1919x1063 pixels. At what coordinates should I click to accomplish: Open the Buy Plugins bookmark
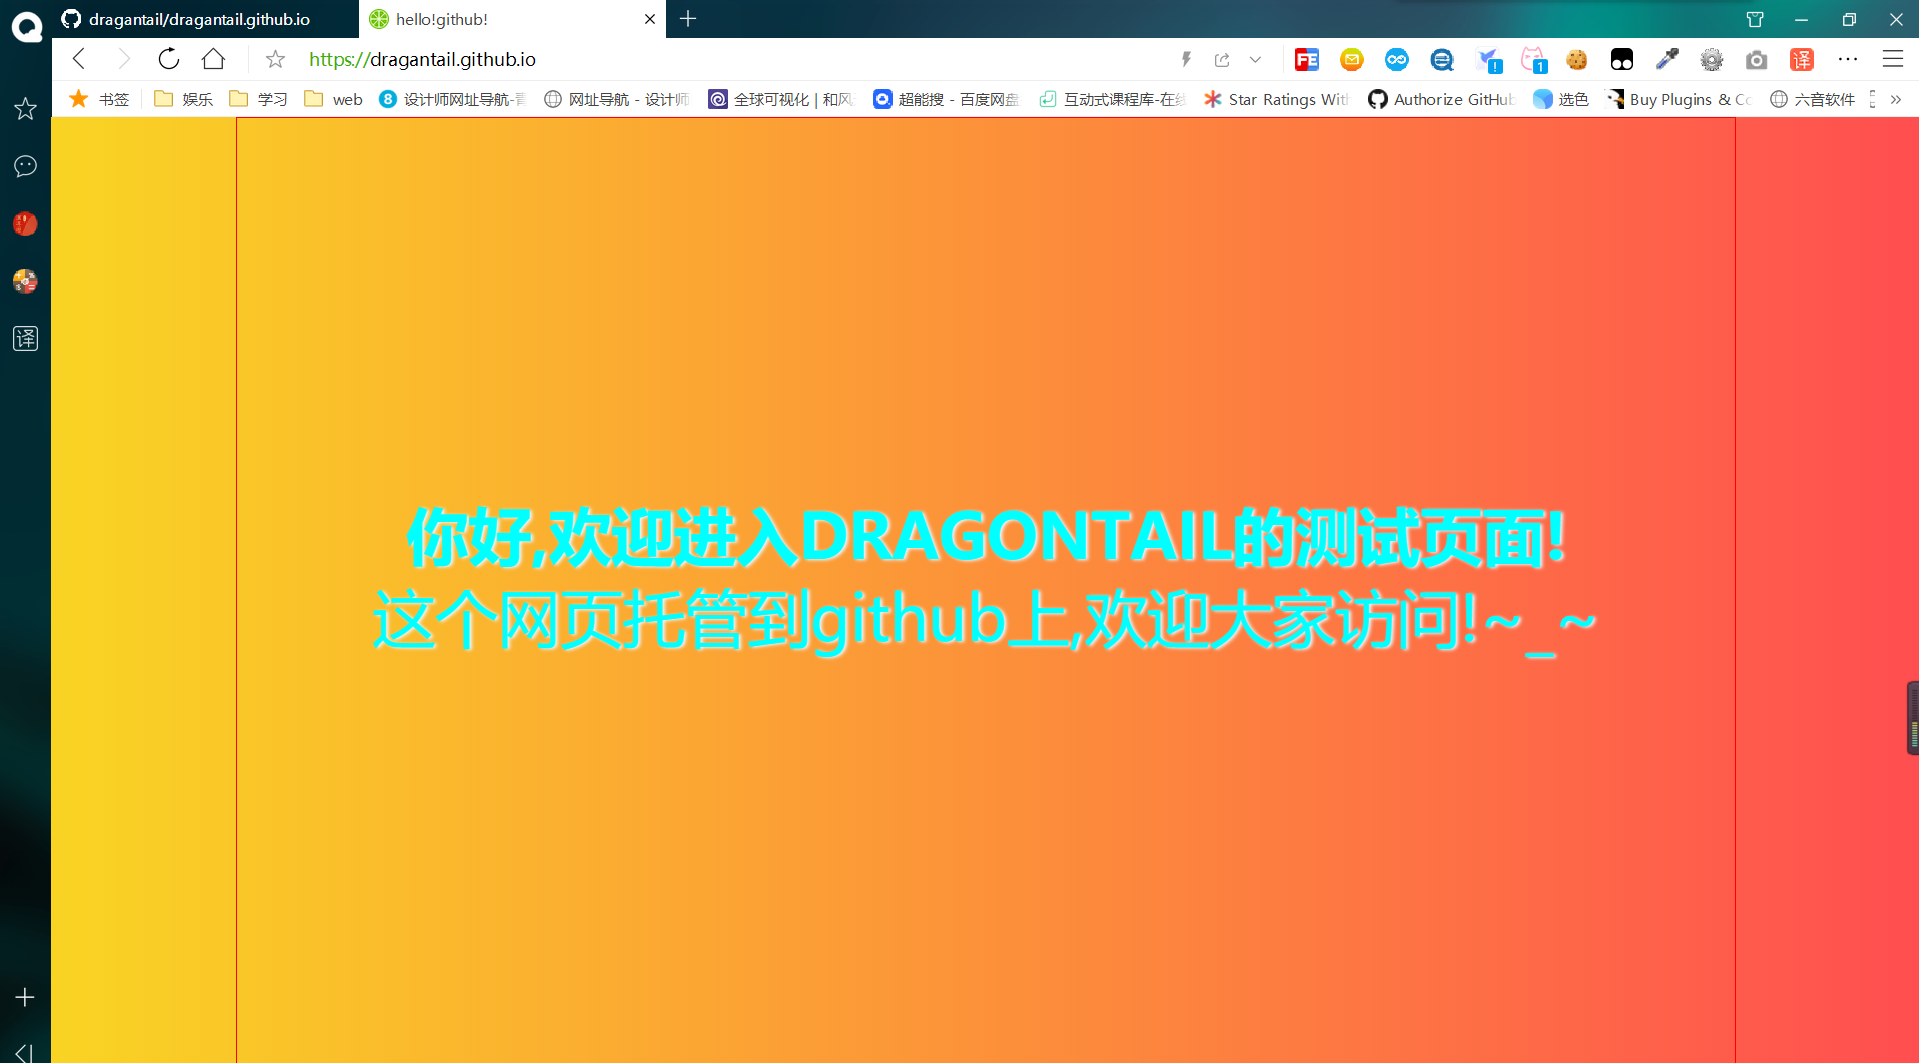point(1679,99)
